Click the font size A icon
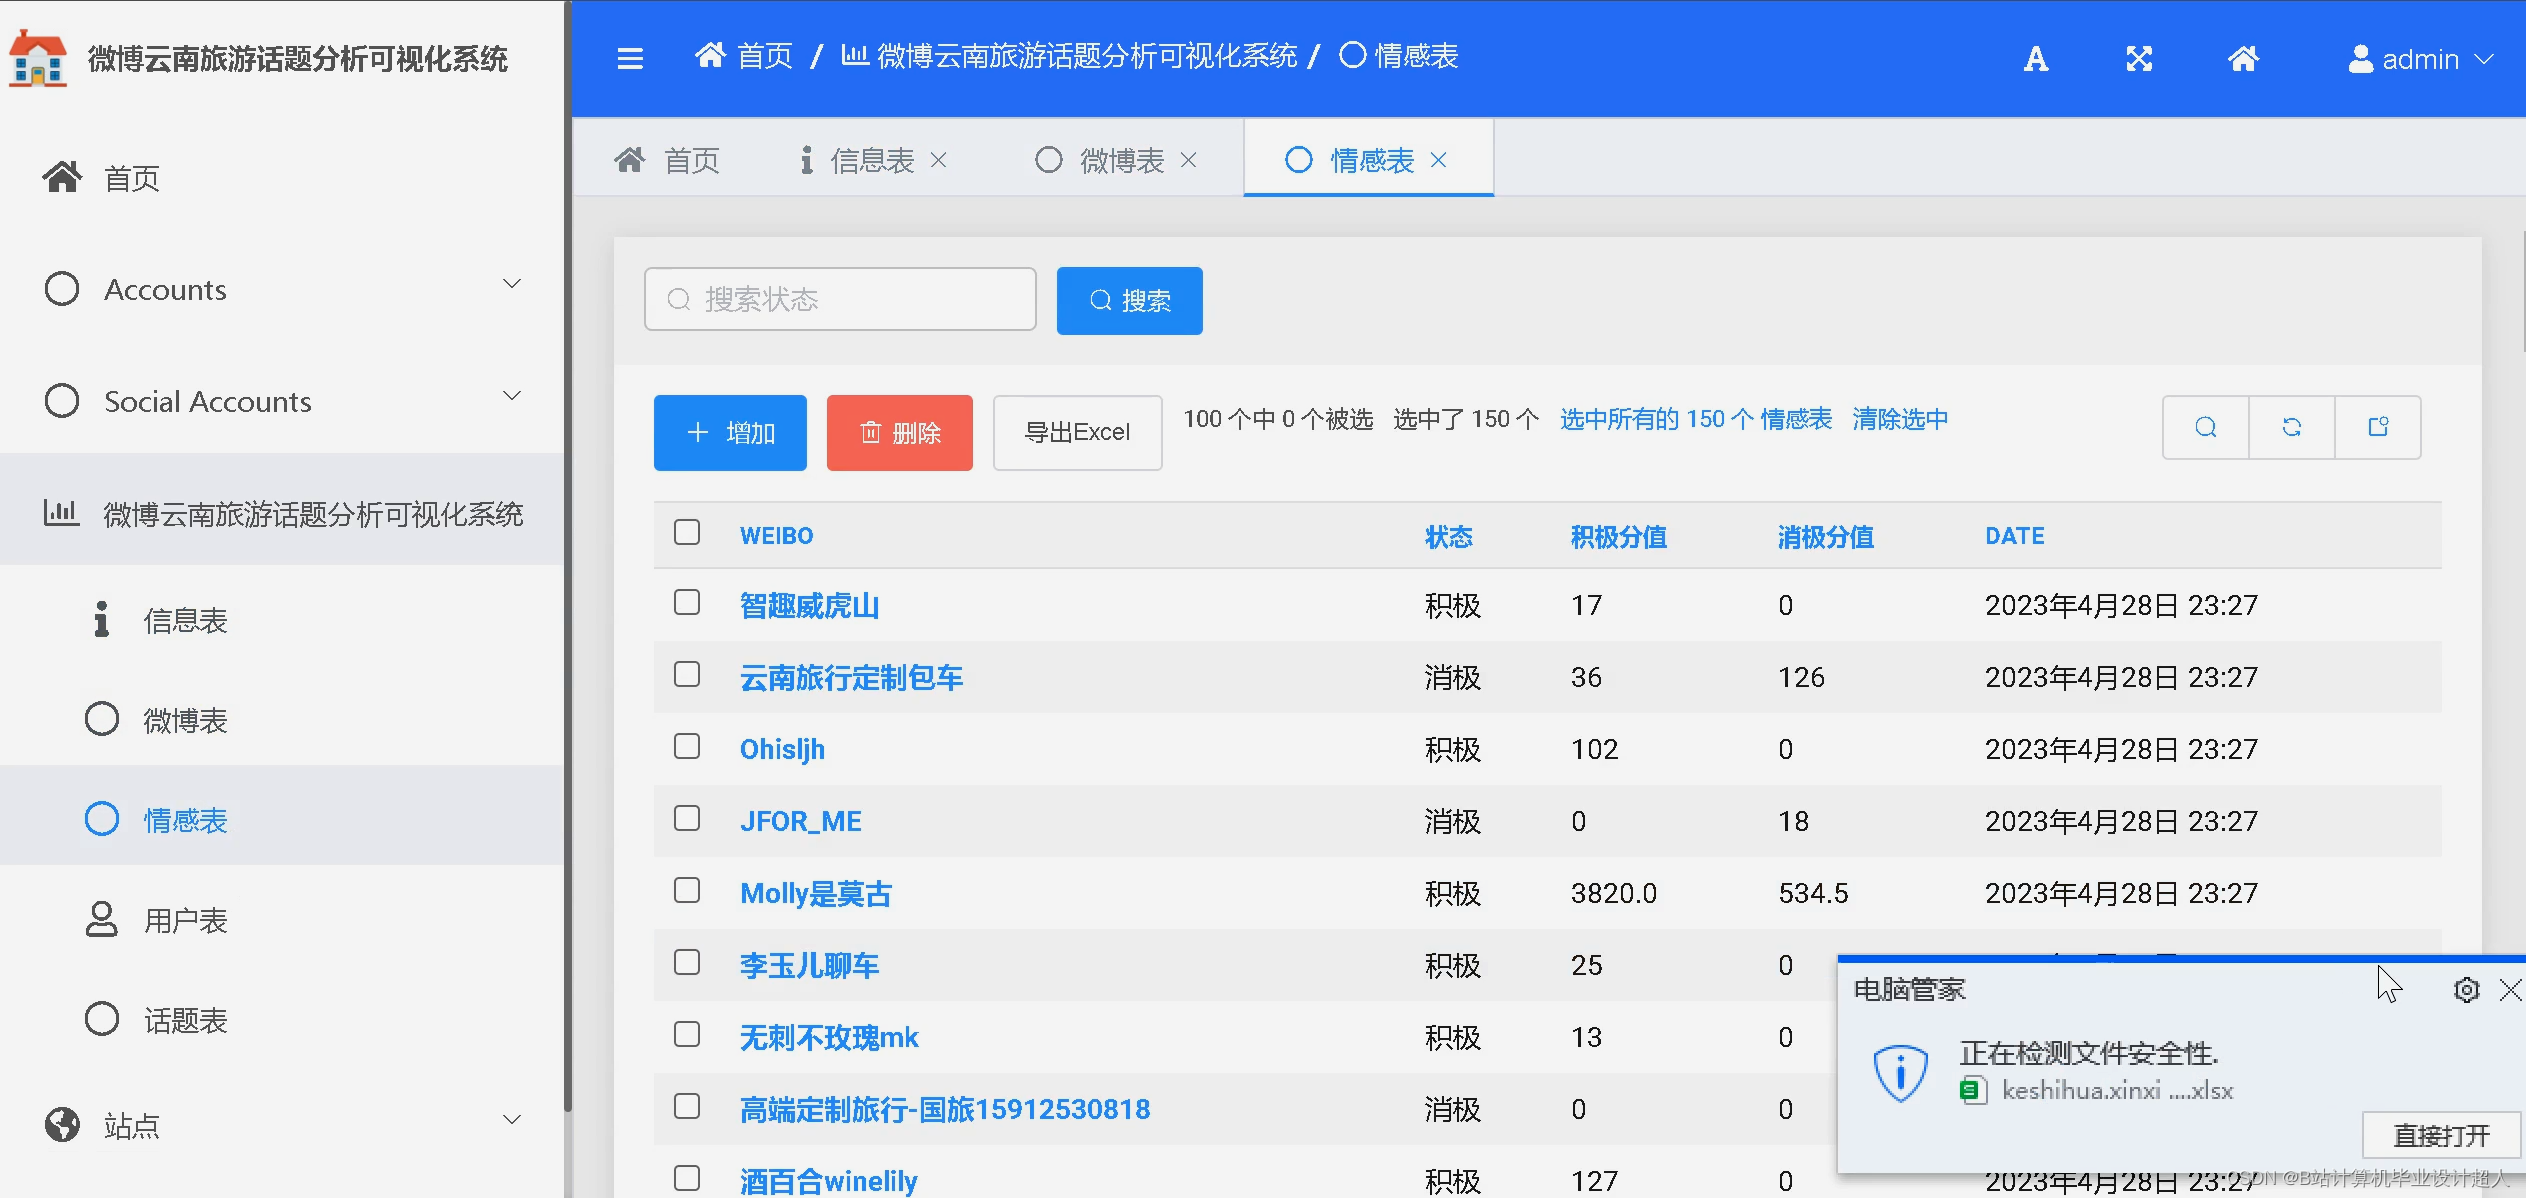Viewport: 2526px width, 1198px height. point(2035,59)
